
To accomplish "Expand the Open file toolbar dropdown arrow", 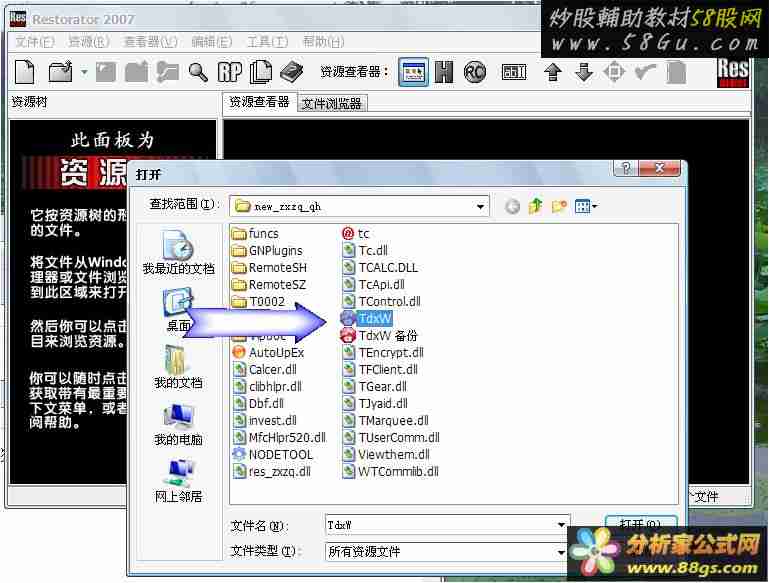I will tap(84, 73).
